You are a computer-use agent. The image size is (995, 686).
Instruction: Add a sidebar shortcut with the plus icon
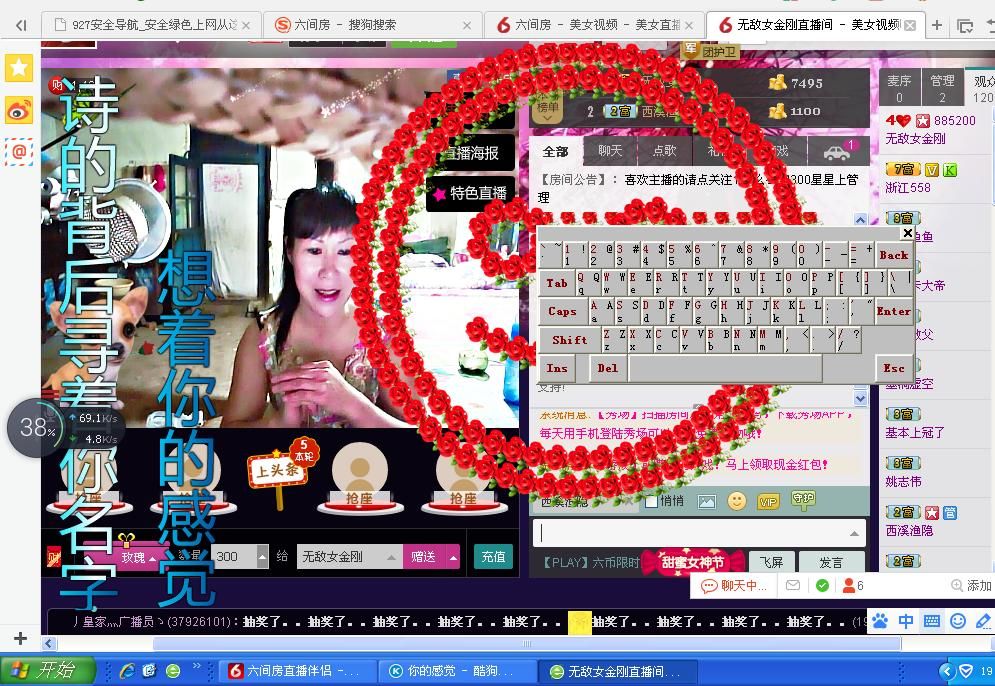20,638
